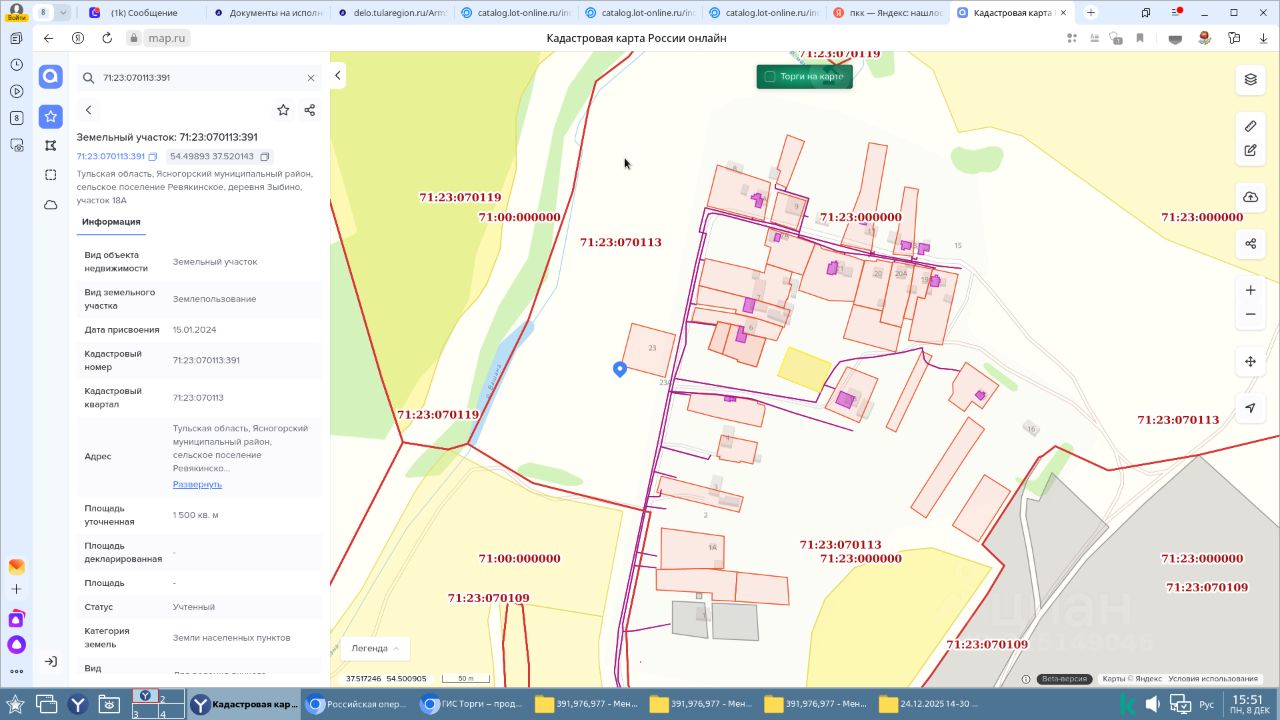Activate the my-location arrow button

[x=1250, y=408]
